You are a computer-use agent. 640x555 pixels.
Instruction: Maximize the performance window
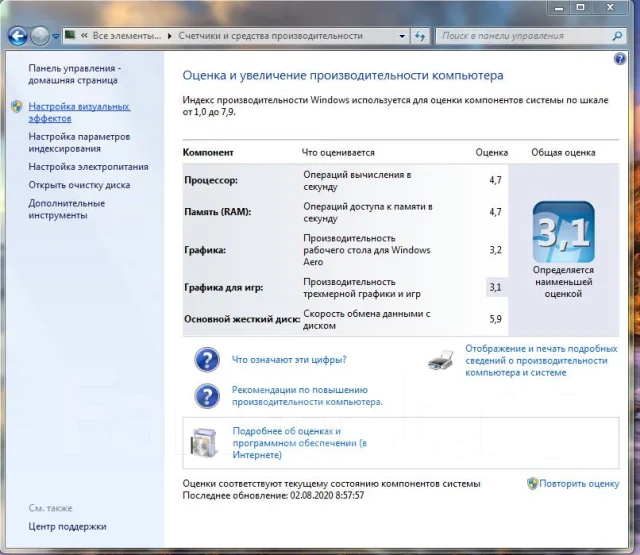pyautogui.click(x=580, y=7)
